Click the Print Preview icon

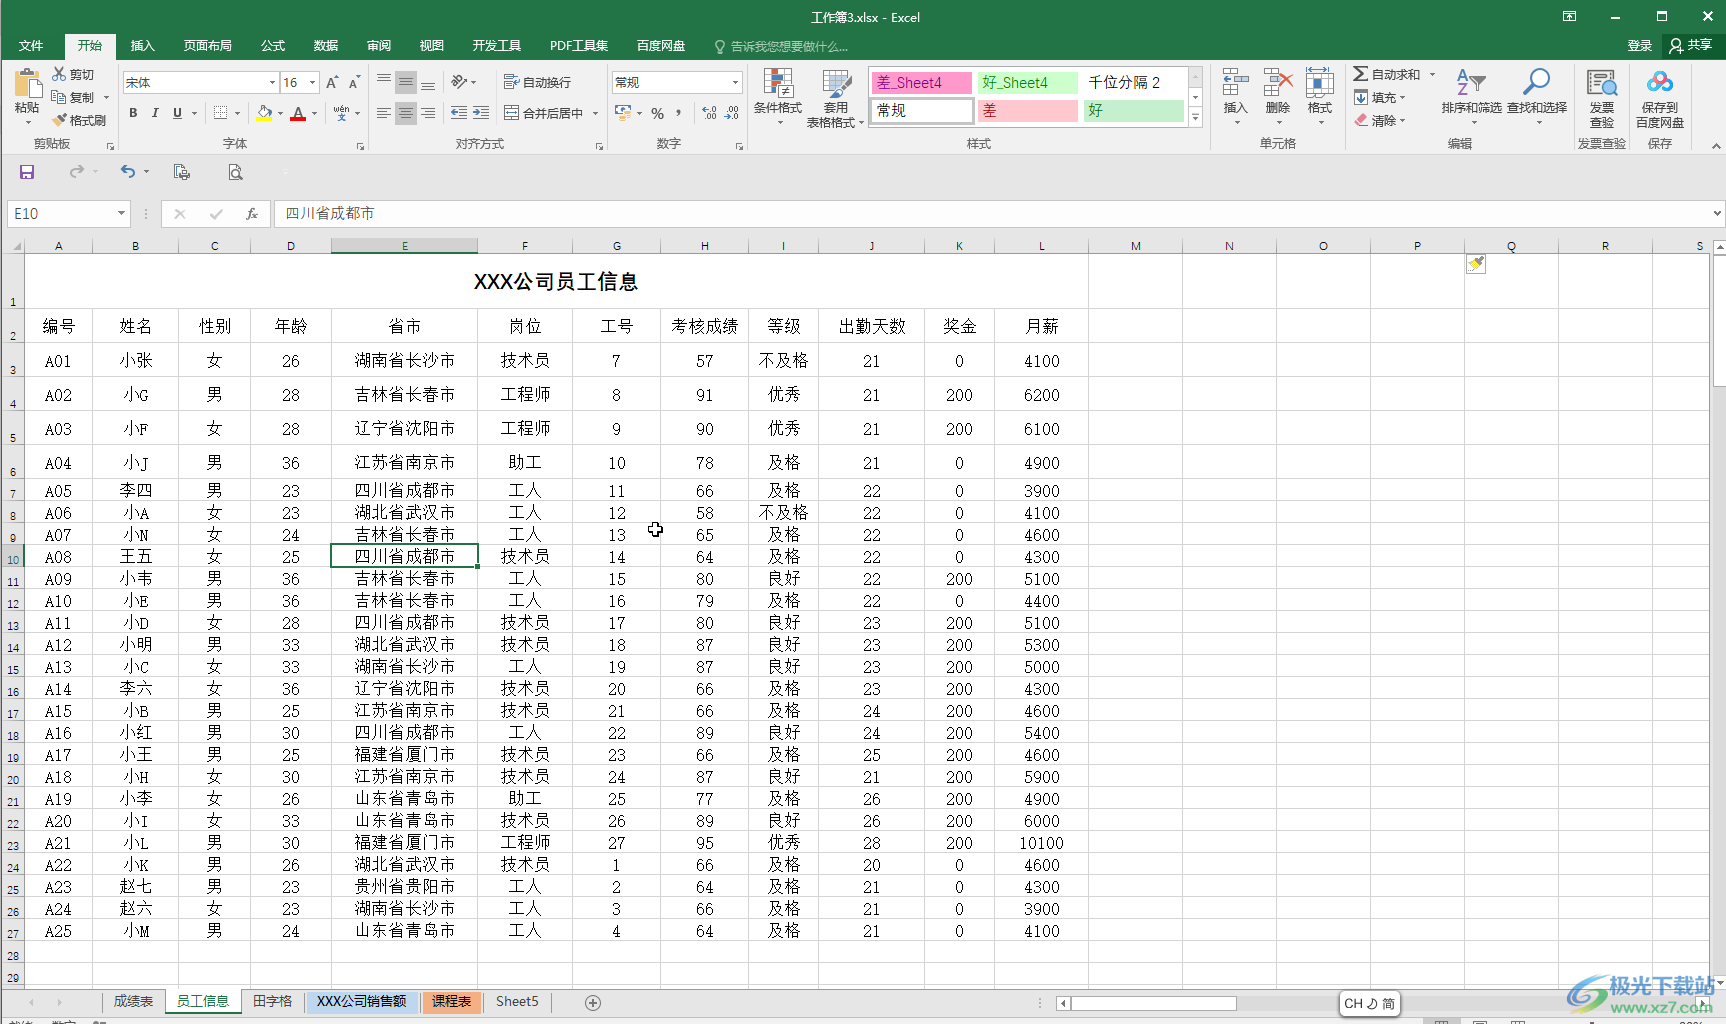coord(235,172)
